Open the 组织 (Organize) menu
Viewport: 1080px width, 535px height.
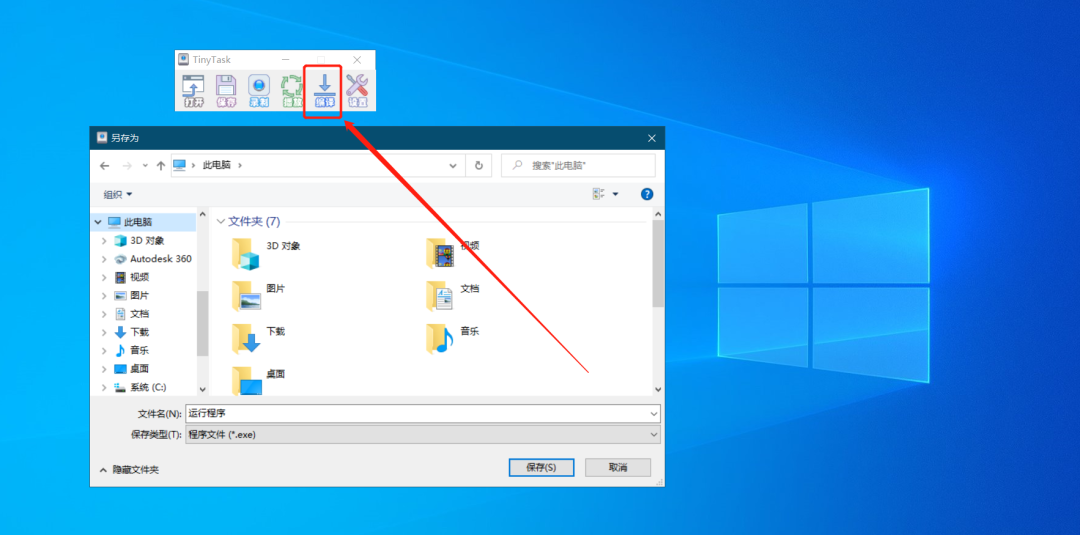pos(118,195)
